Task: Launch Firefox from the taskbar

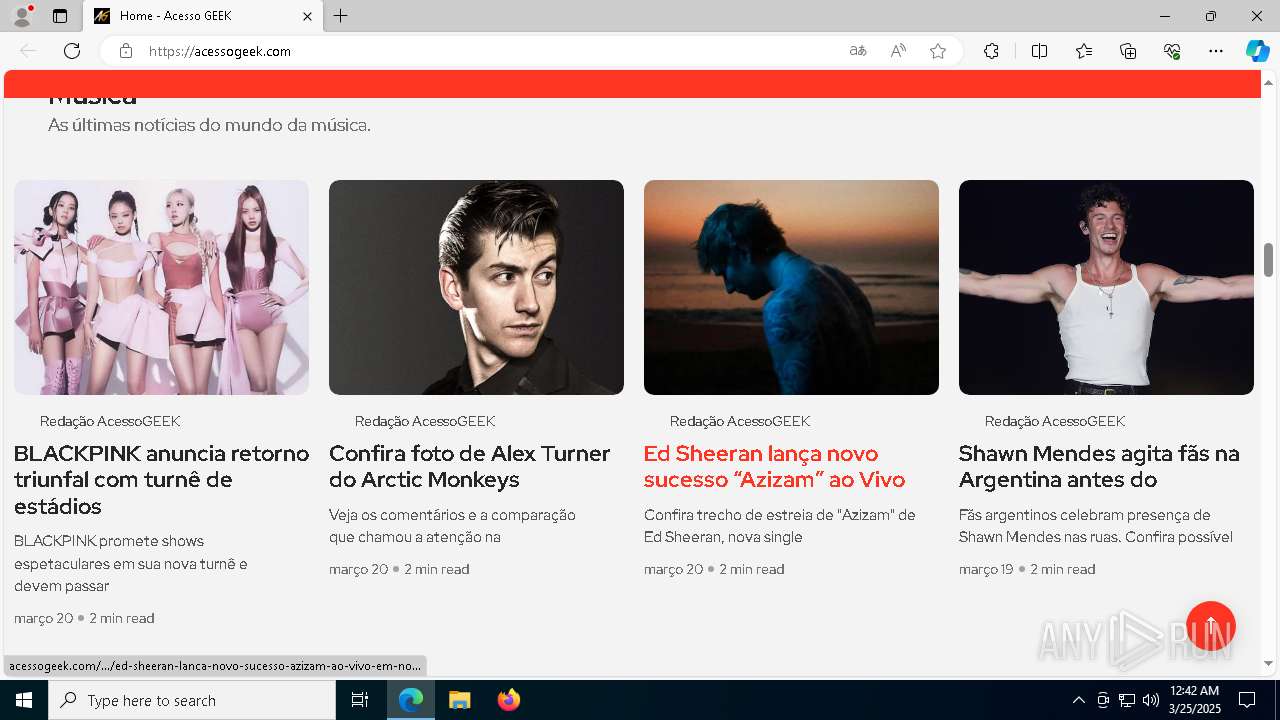Action: pyautogui.click(x=508, y=700)
